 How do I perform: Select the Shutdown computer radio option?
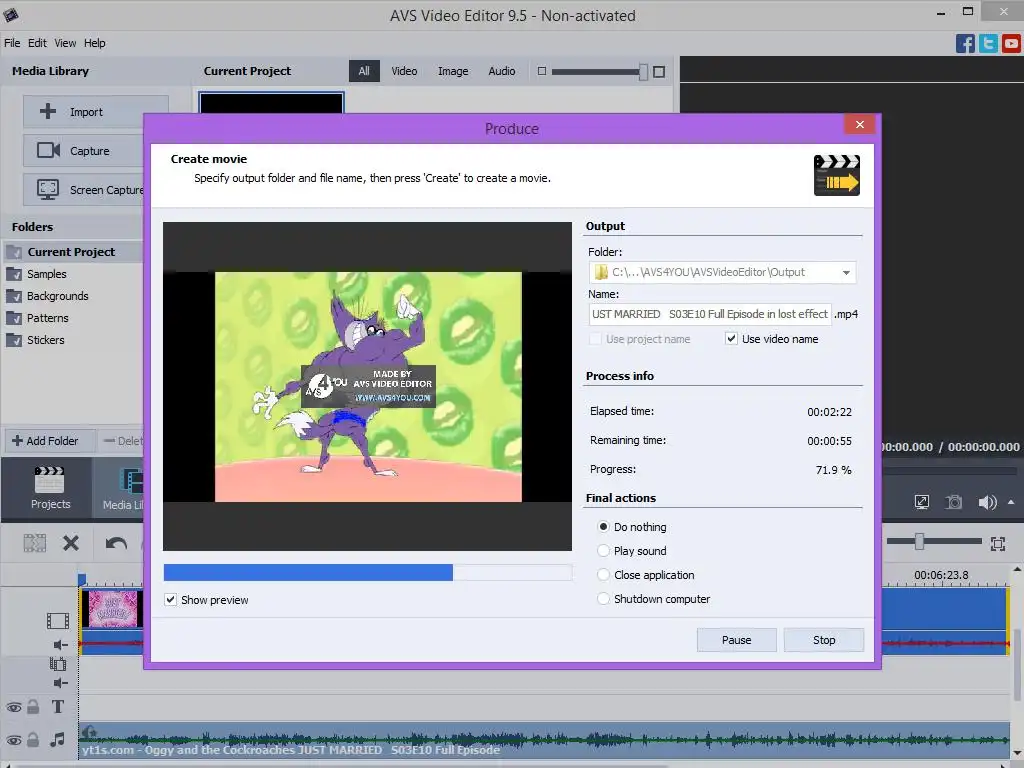pyautogui.click(x=603, y=599)
